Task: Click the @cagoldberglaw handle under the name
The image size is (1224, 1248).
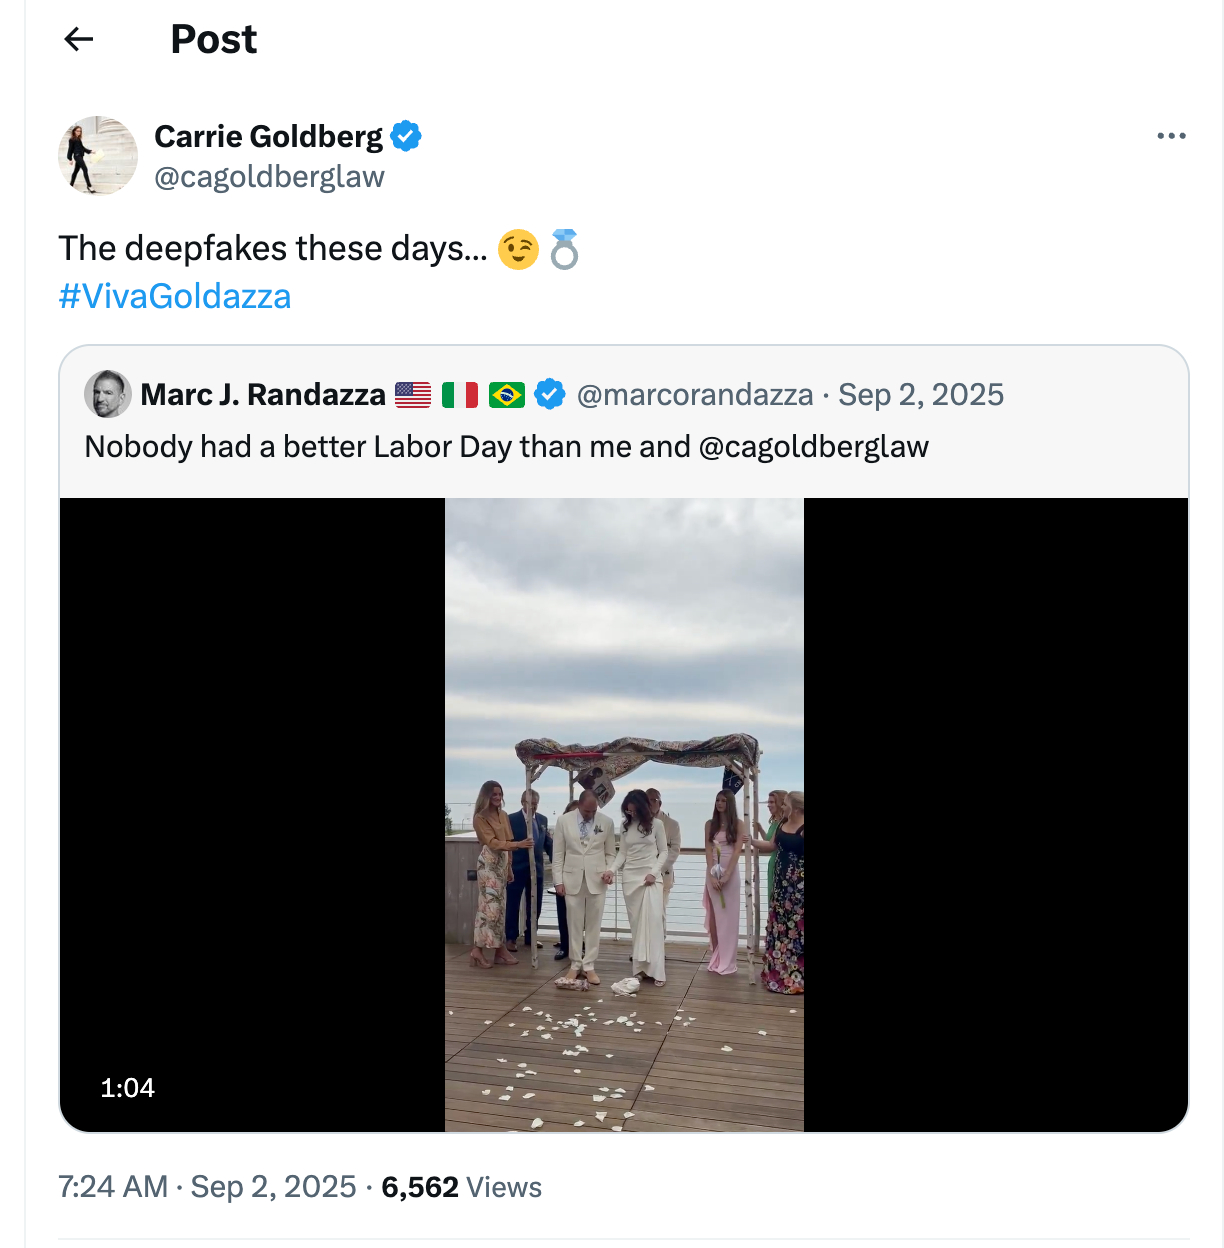Action: point(269,177)
